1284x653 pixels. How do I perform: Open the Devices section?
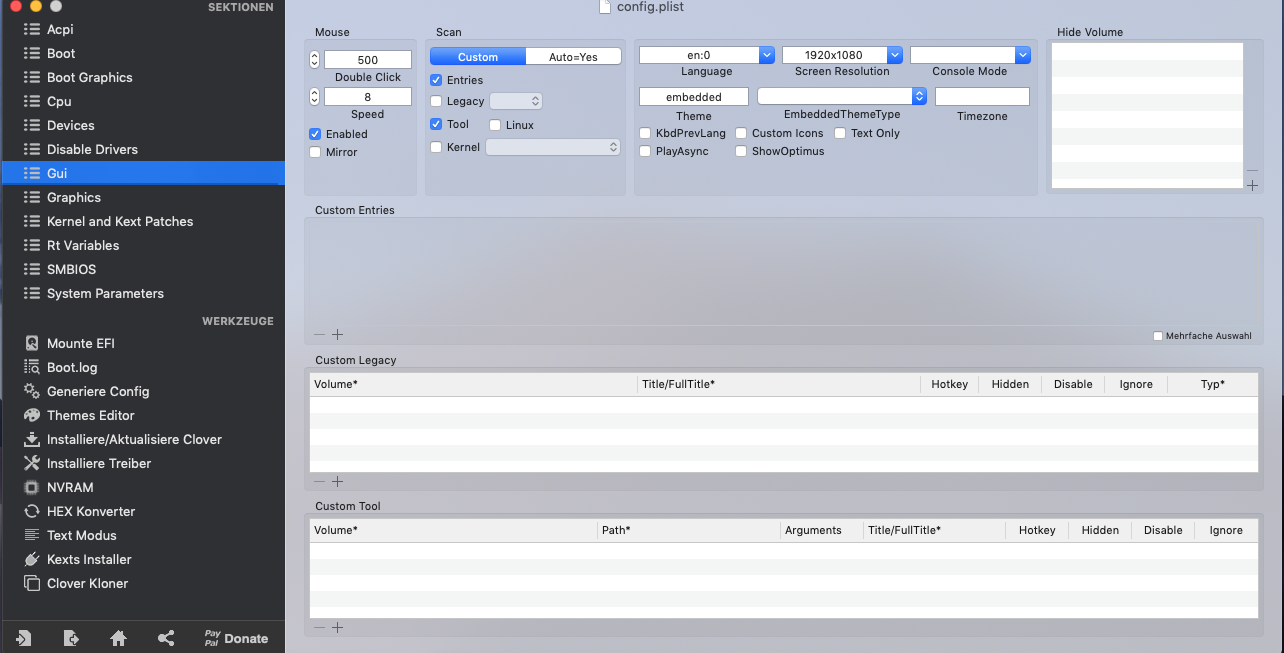tap(142, 125)
